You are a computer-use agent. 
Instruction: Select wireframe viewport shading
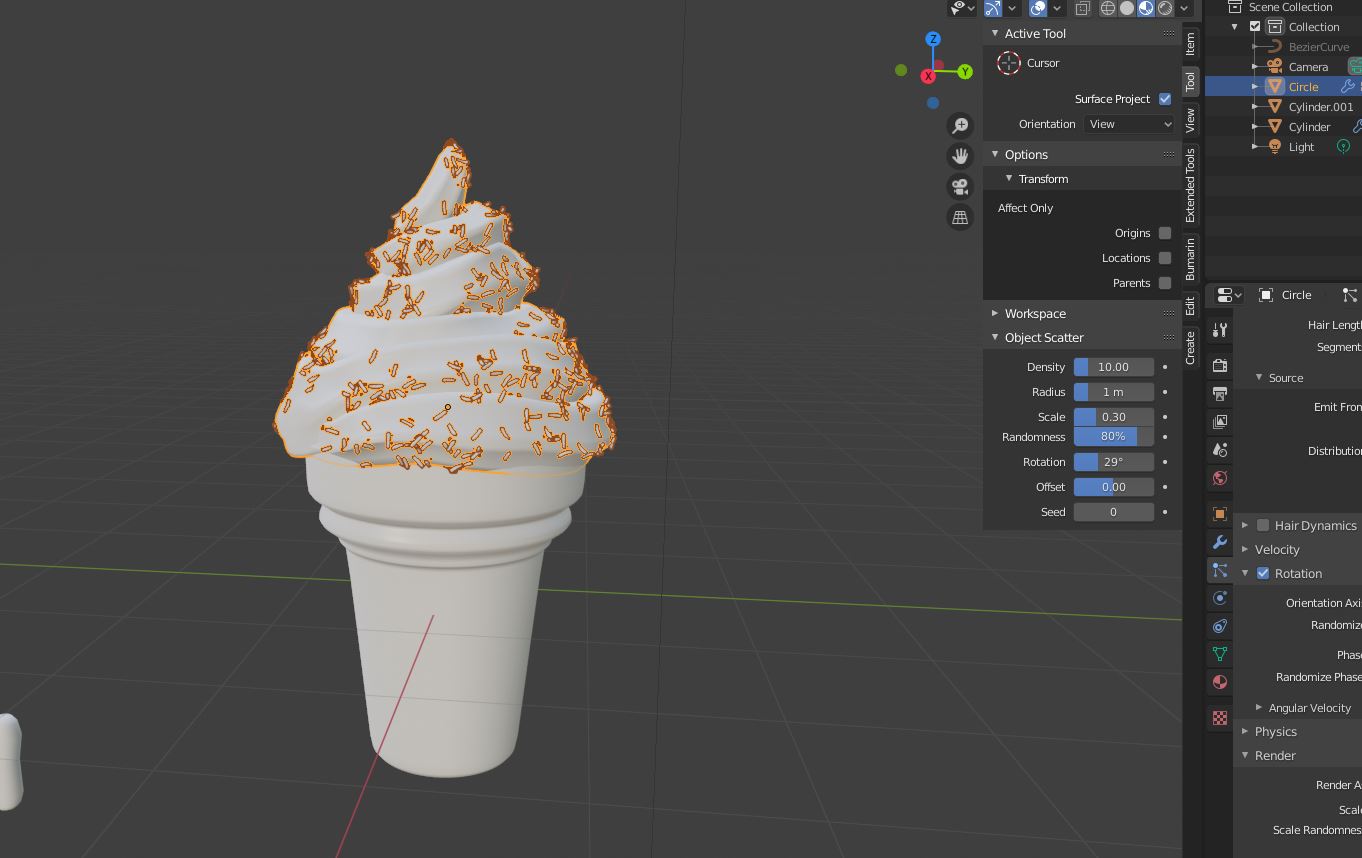pos(1108,8)
